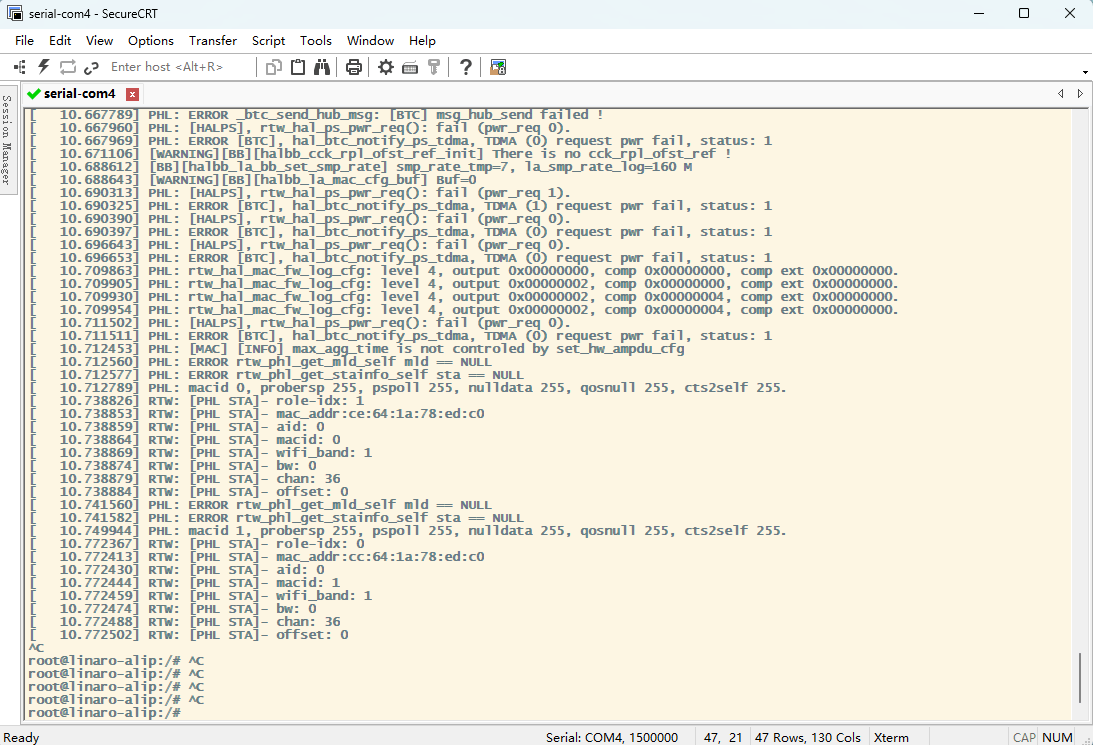Click the SecureCRT title bar app icon
The image size is (1093, 745).
pos(15,13)
